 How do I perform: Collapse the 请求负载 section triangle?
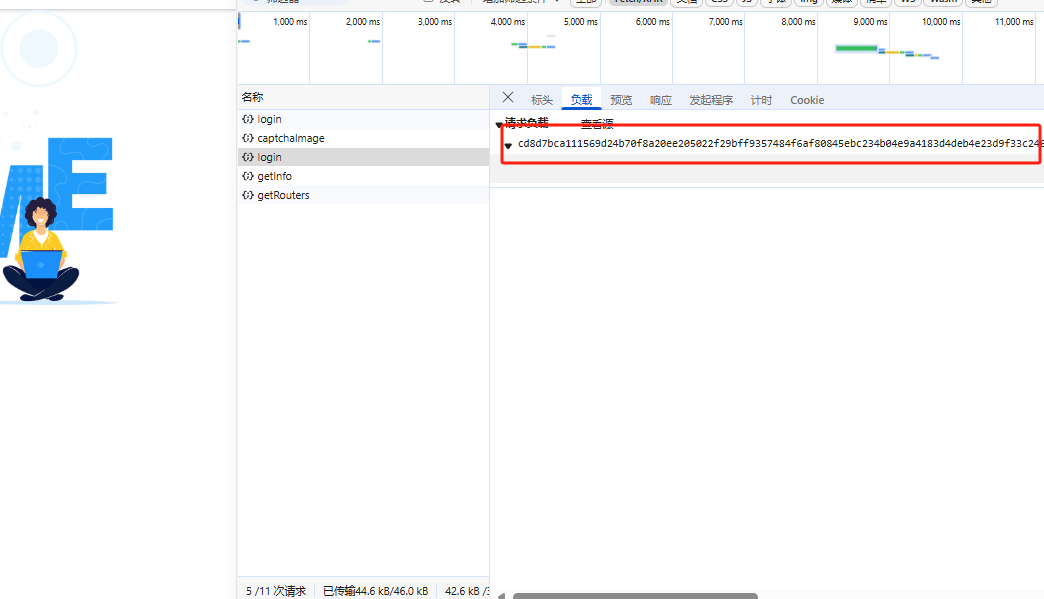pyautogui.click(x=499, y=124)
